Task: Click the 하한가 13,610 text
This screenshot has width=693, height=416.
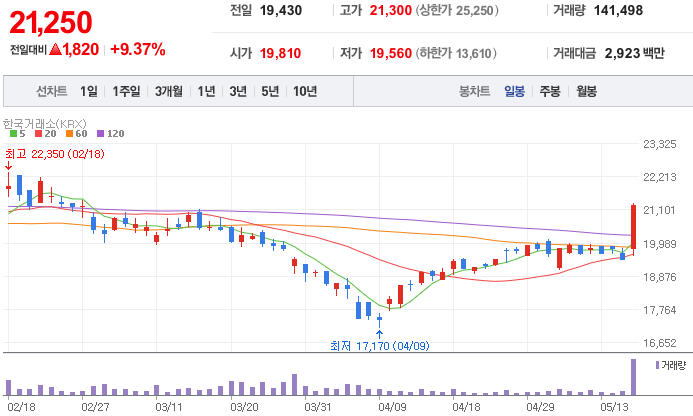Action: (456, 53)
